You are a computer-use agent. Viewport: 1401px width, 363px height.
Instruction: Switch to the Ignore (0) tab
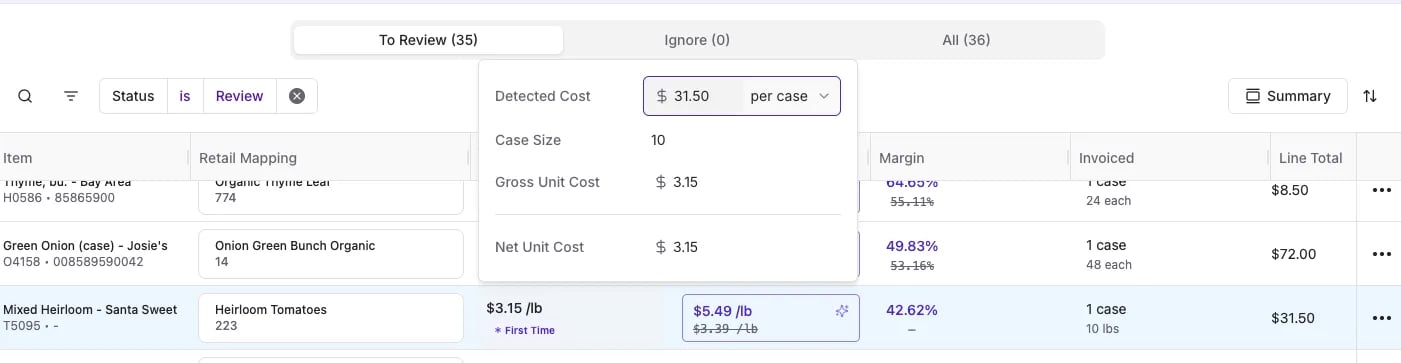pyautogui.click(x=697, y=40)
